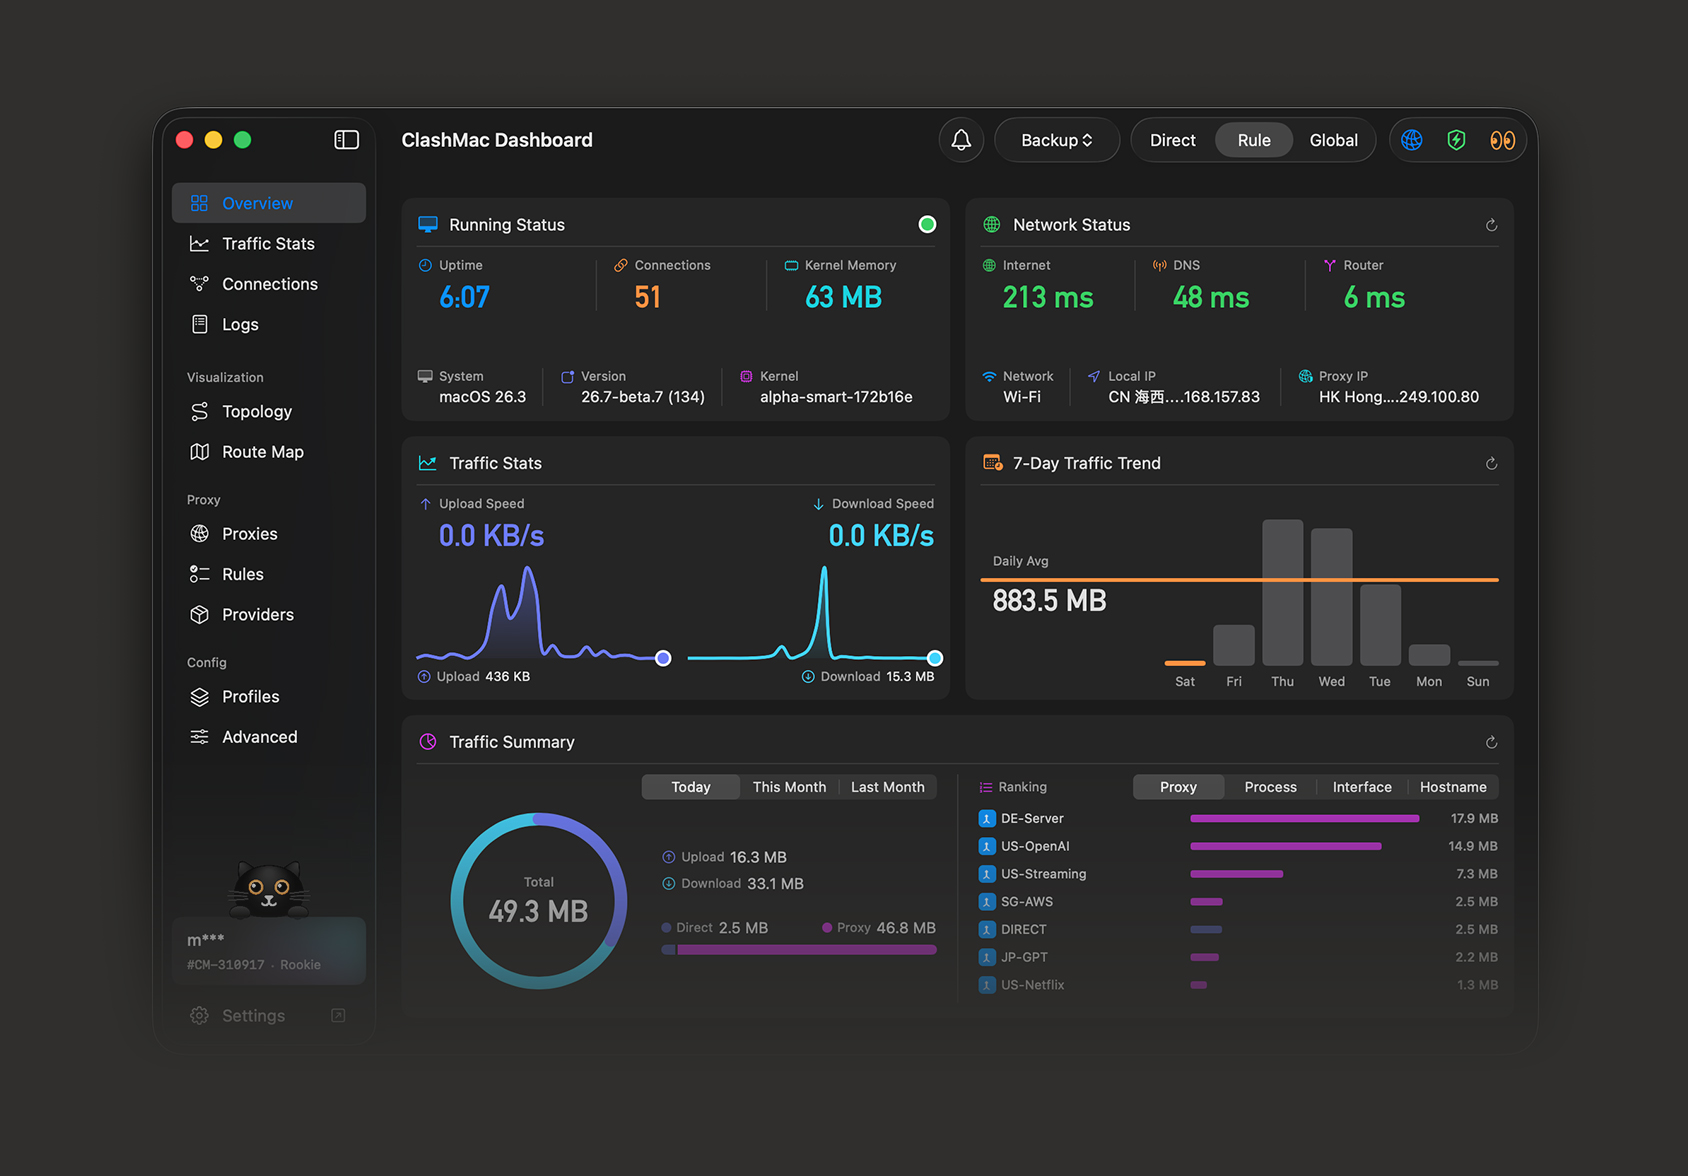Screen dimensions: 1688x1176
Task: Switch proxy mode to Global
Action: coord(1333,140)
